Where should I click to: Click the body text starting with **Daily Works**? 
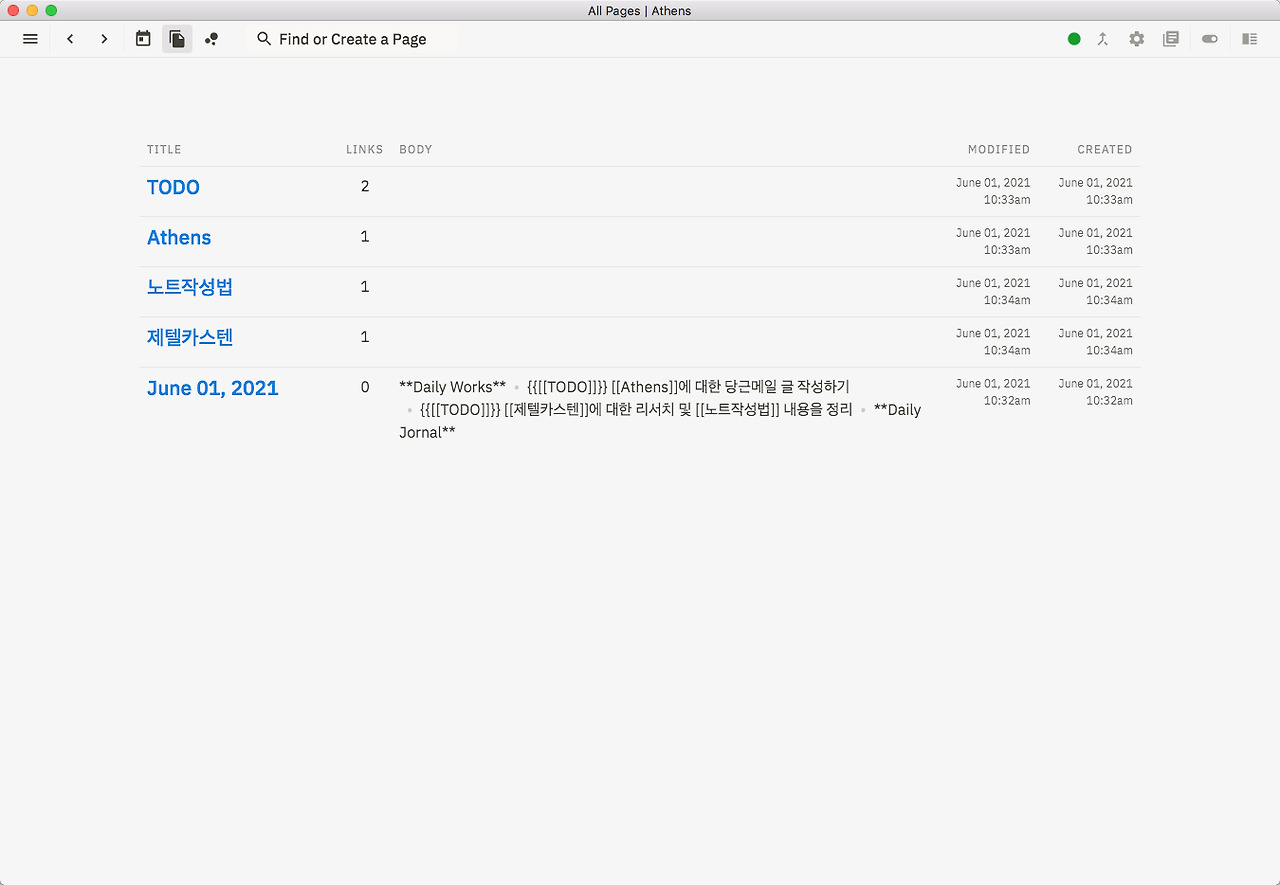[x=660, y=410]
